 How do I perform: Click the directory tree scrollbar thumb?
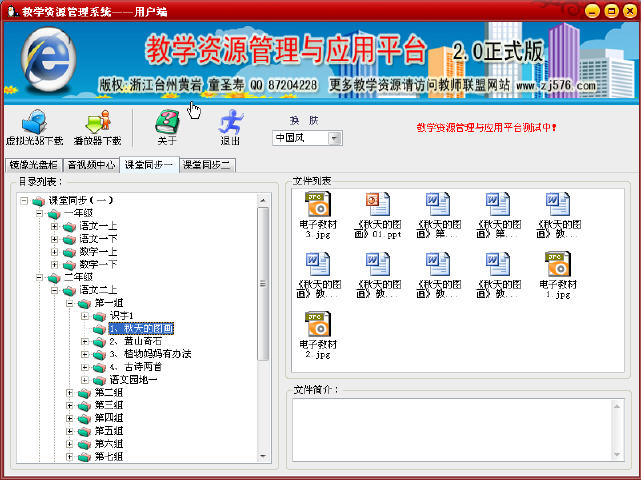(x=263, y=284)
